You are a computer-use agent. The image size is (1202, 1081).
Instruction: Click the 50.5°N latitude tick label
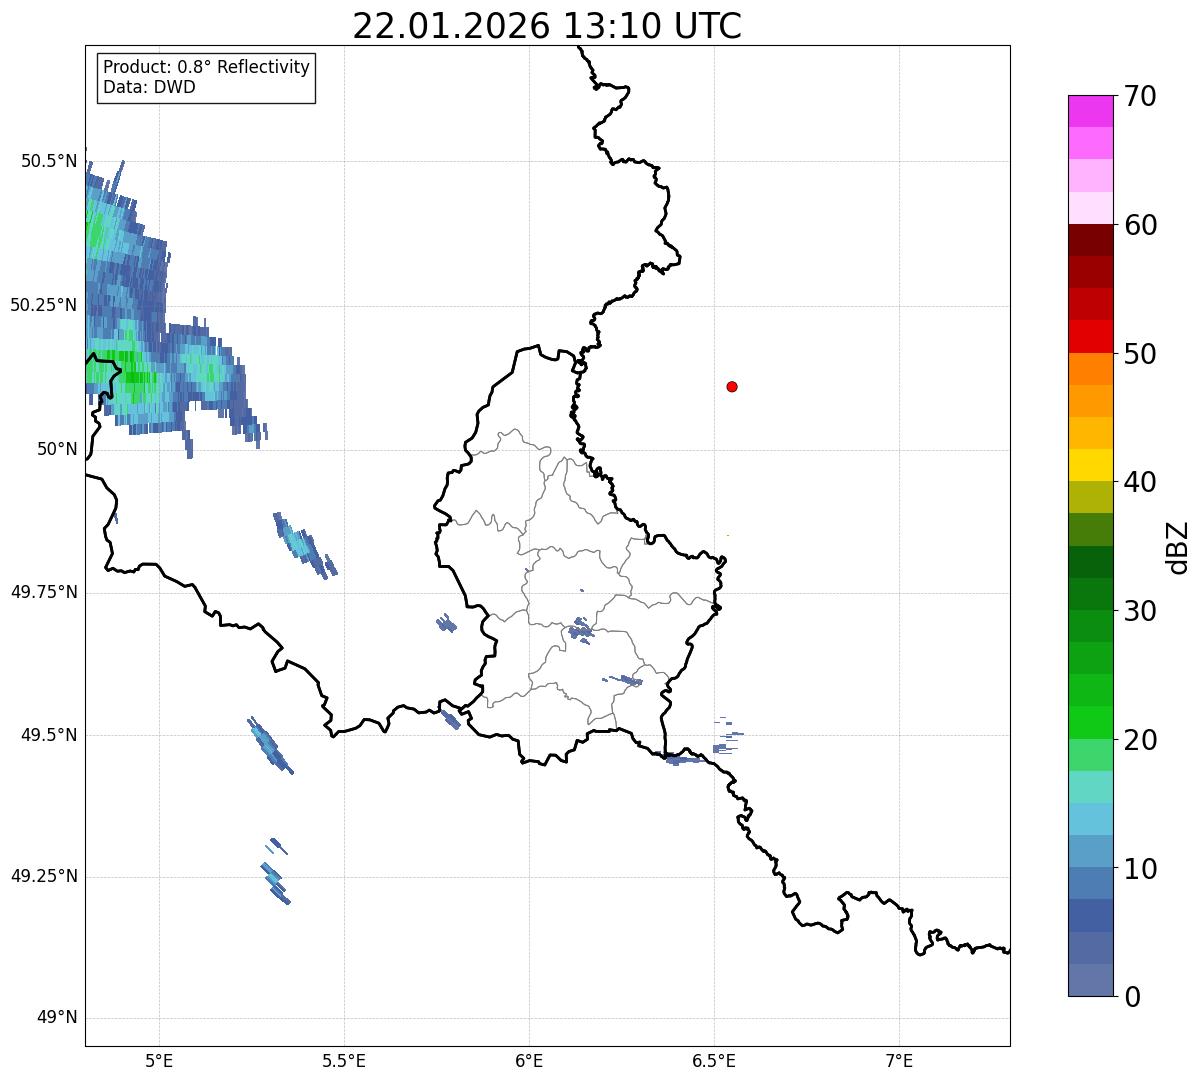[x=49, y=161]
